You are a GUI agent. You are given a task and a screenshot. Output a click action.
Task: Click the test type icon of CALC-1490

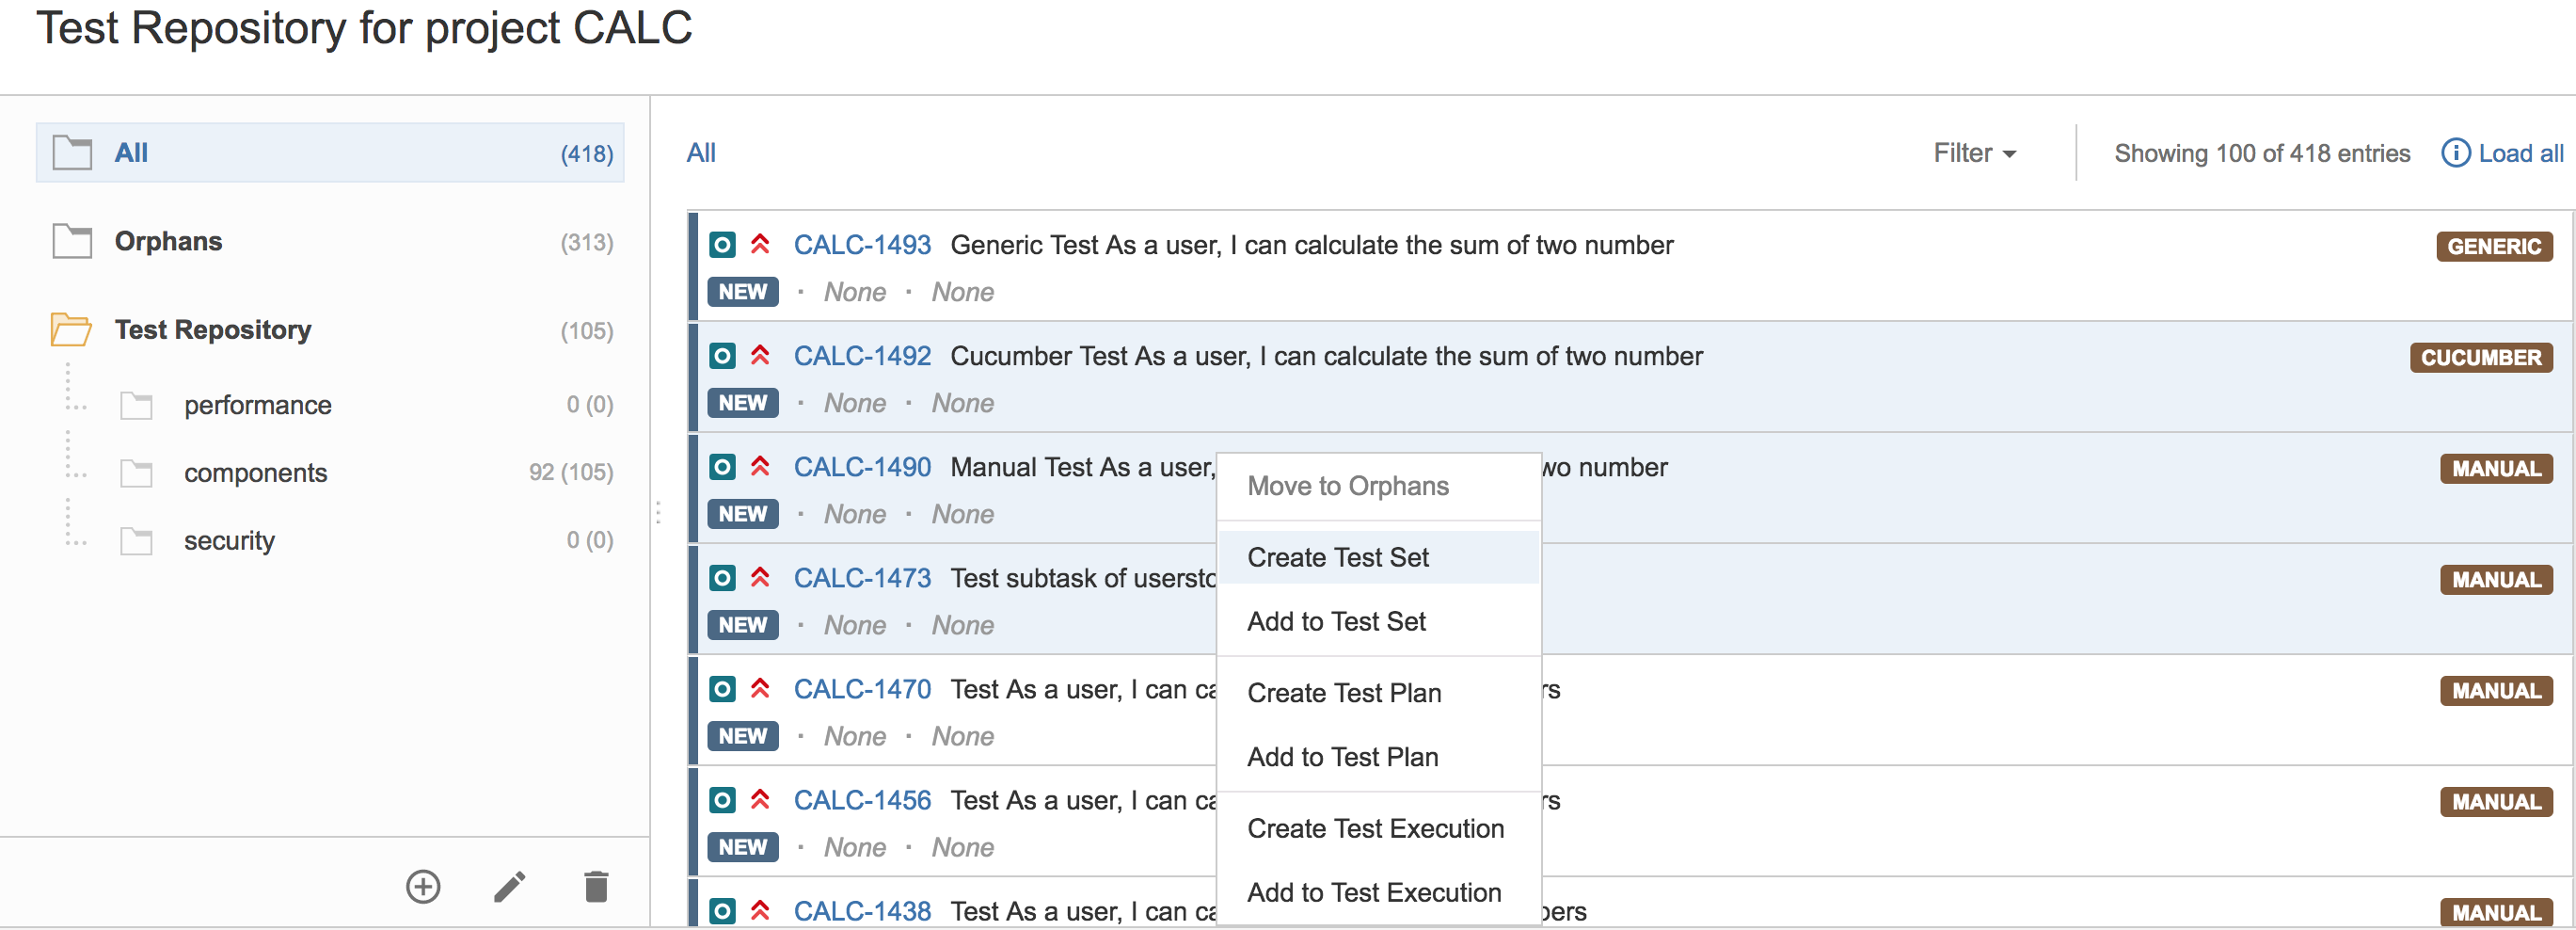click(722, 467)
